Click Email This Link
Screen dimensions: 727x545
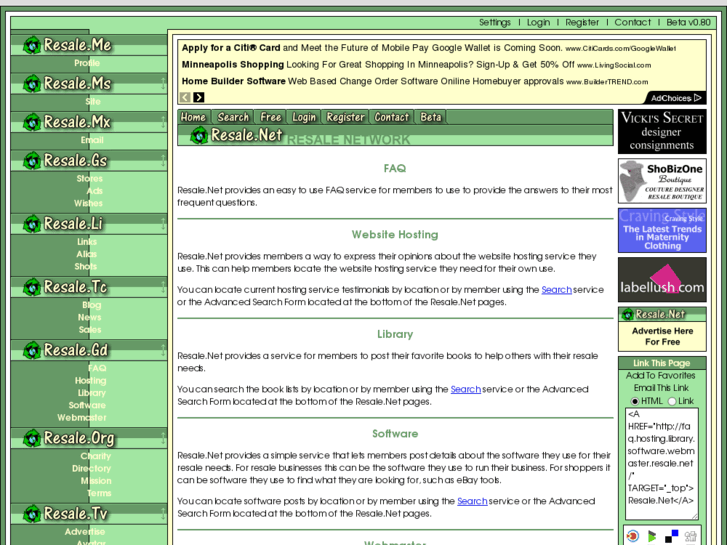coord(661,388)
